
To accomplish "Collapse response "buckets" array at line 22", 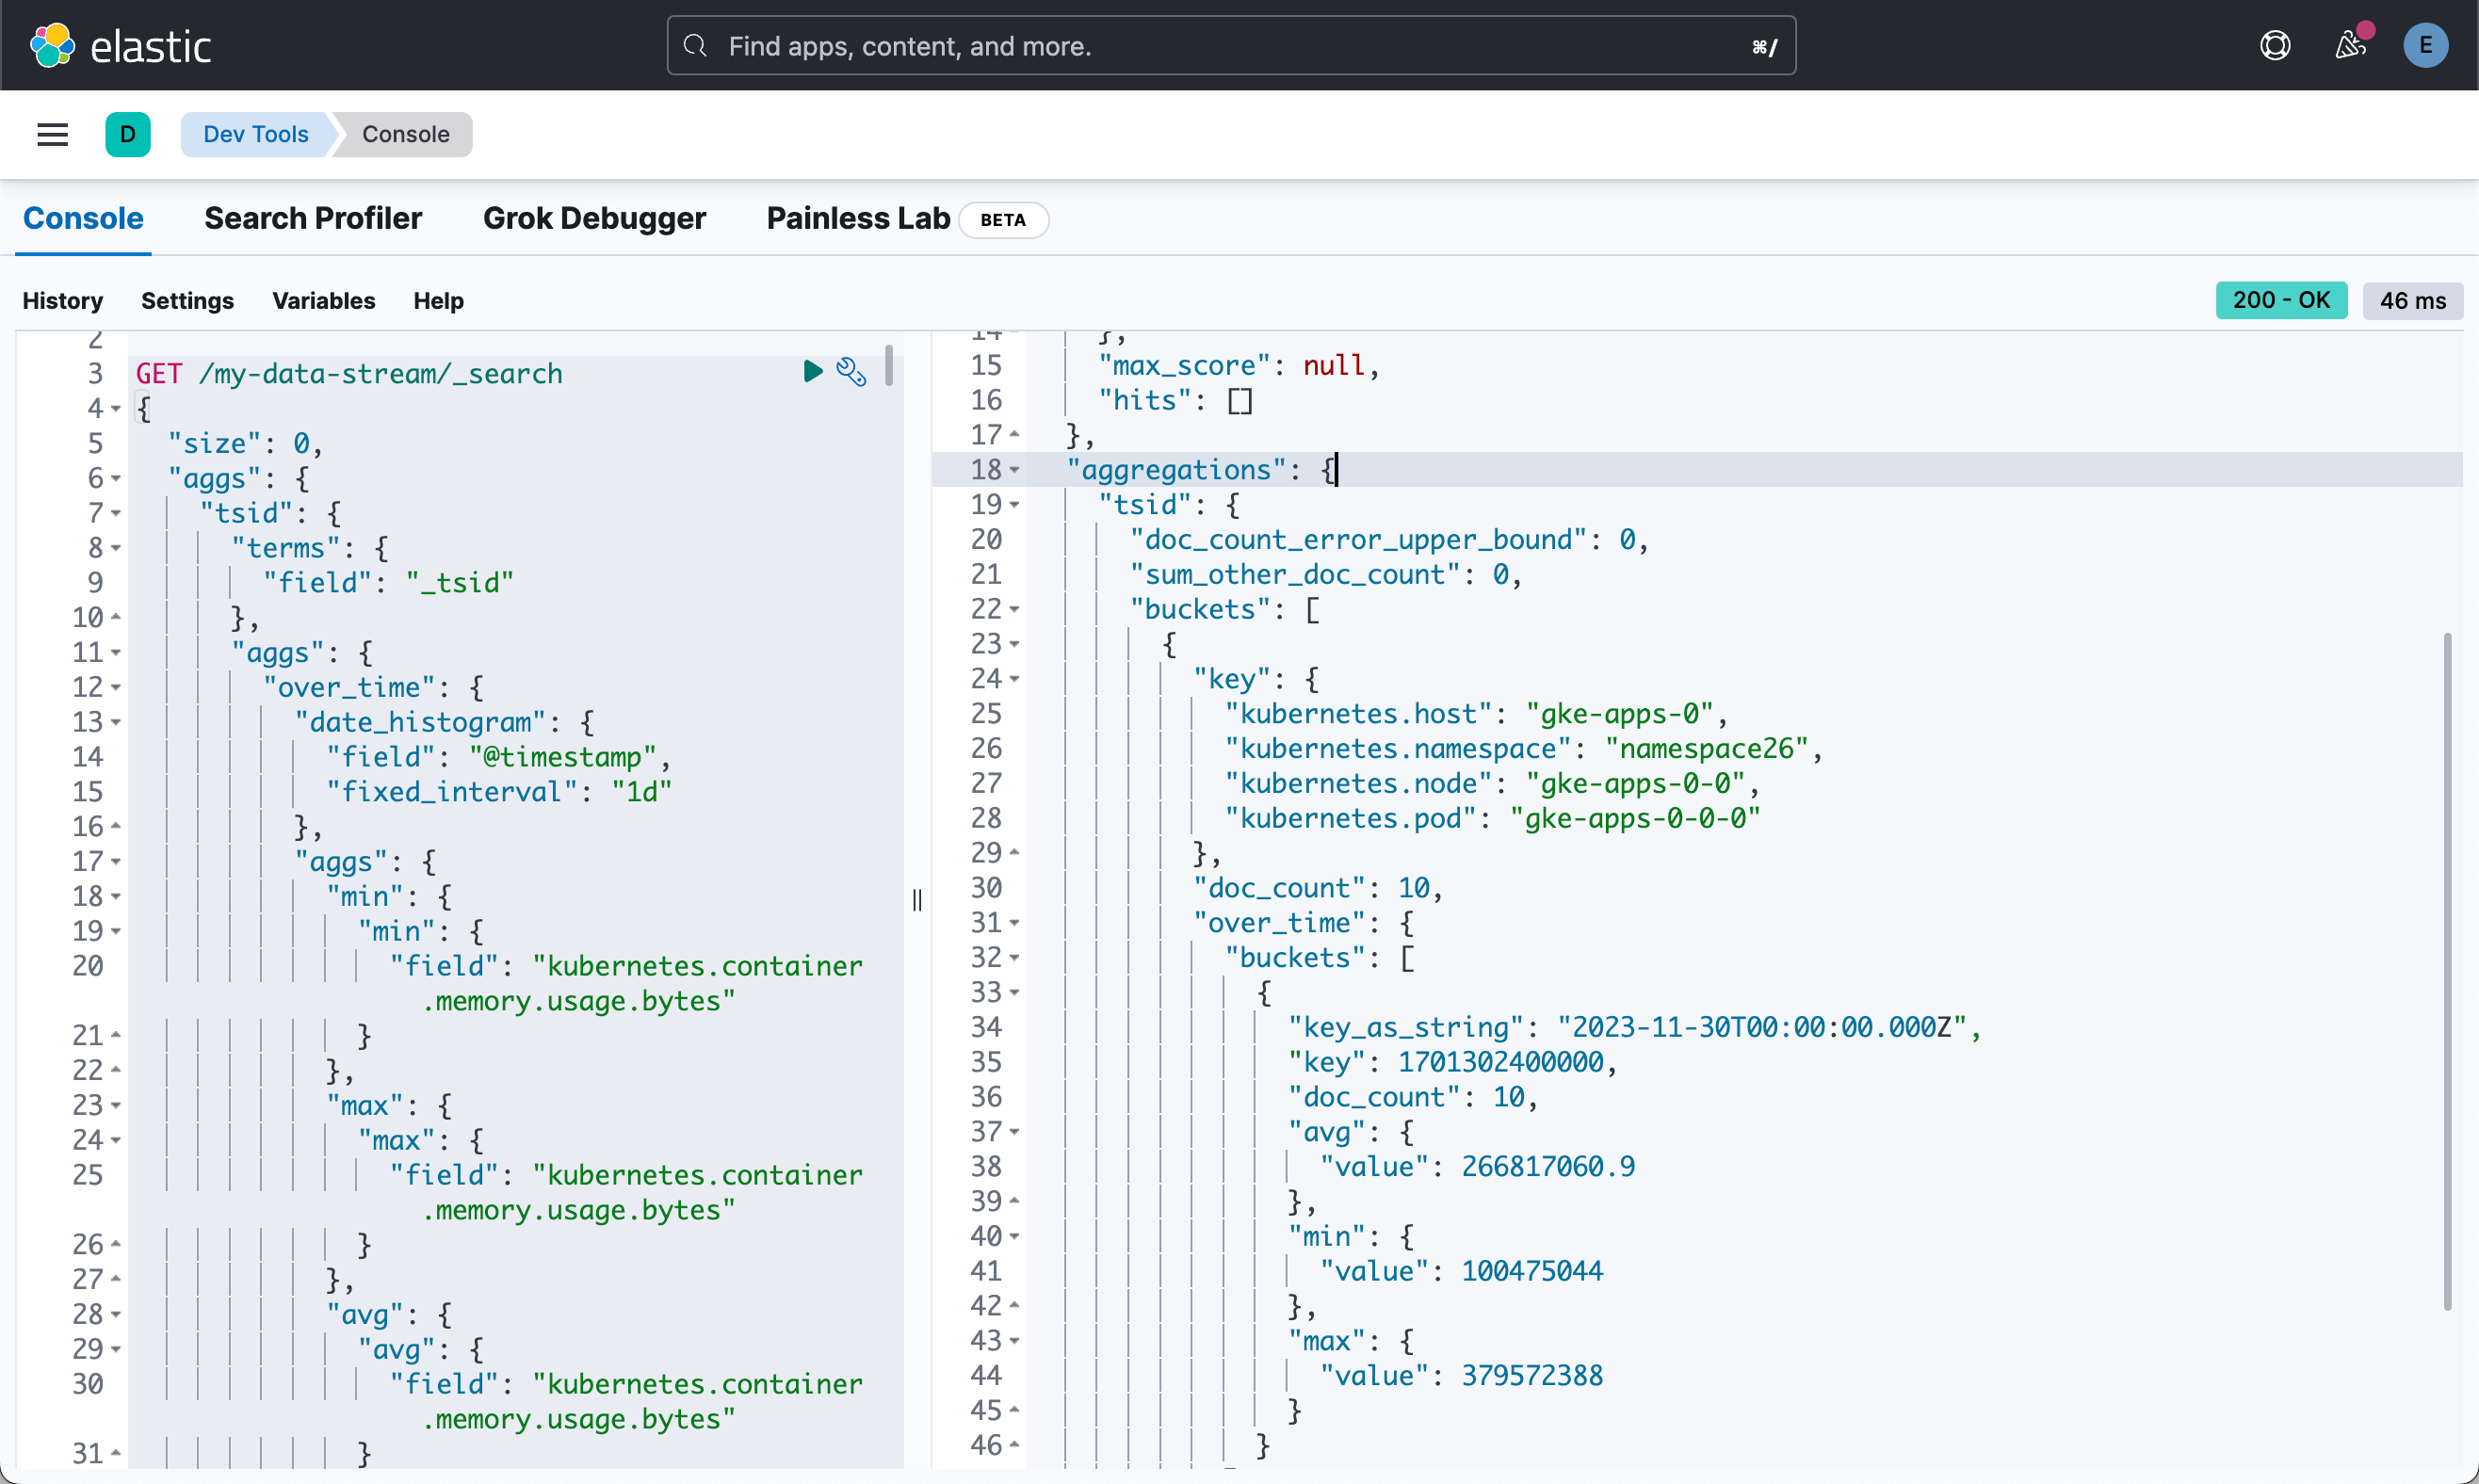I will click(1015, 609).
